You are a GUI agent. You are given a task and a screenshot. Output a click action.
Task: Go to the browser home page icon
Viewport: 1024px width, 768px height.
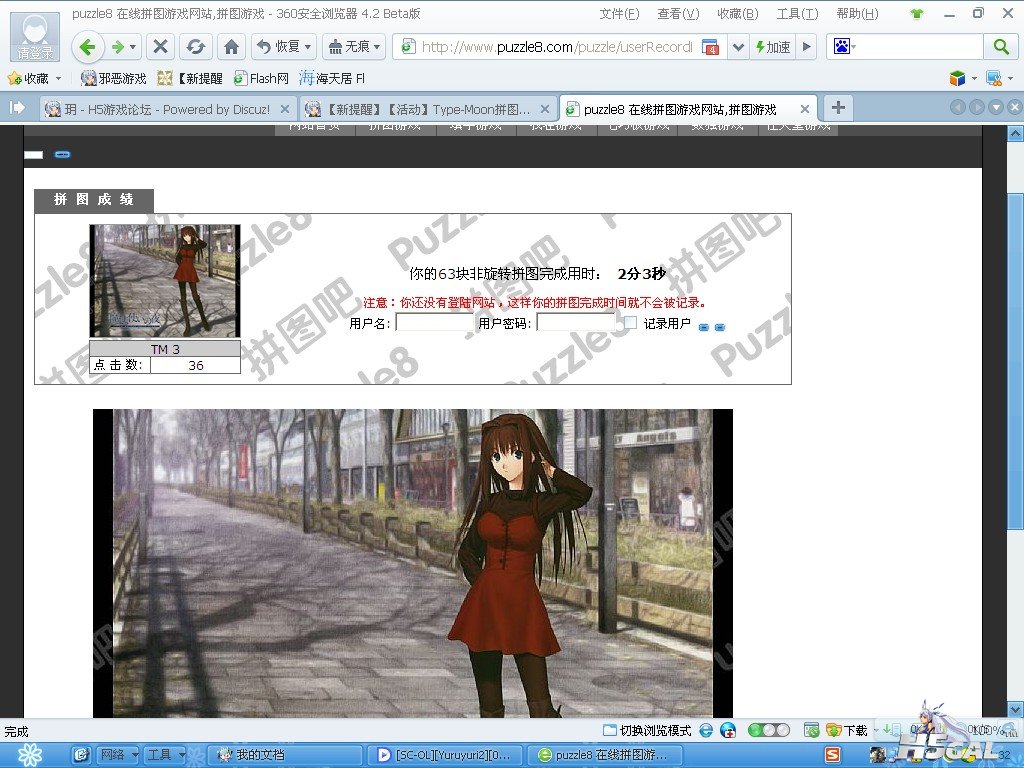click(231, 47)
